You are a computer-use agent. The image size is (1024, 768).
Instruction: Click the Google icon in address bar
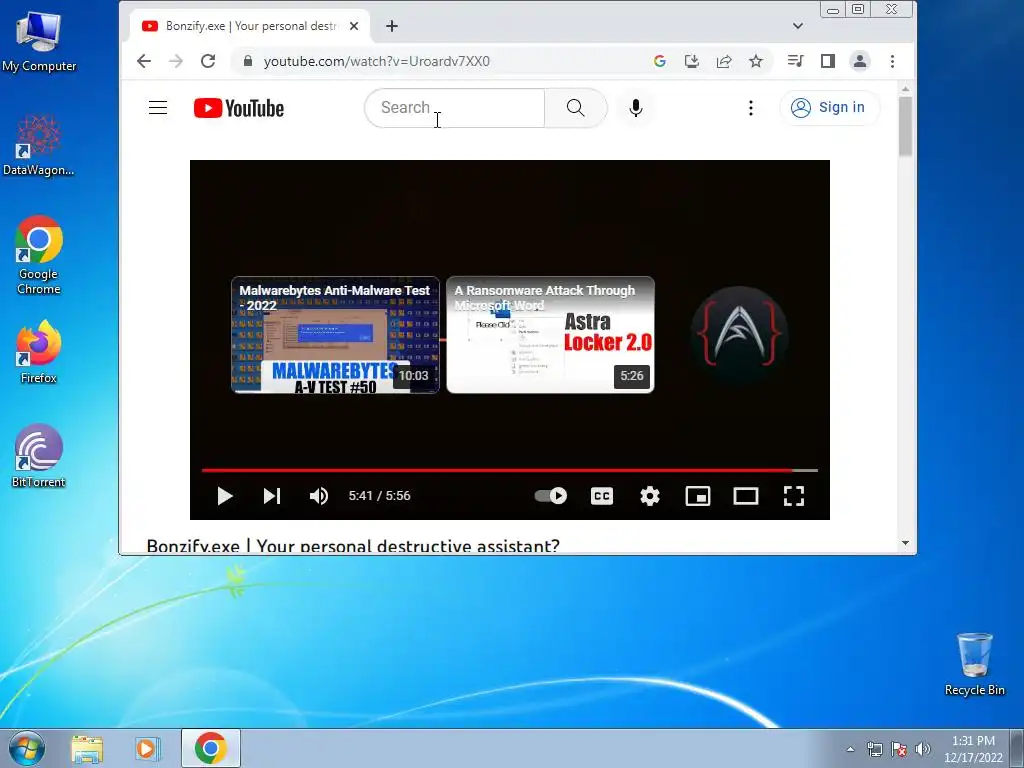pos(660,61)
